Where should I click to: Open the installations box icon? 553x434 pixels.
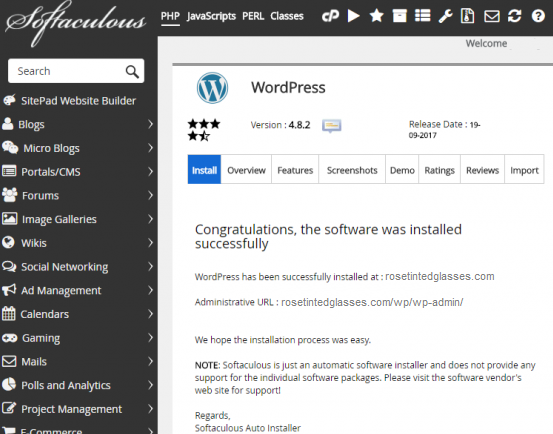tap(400, 16)
